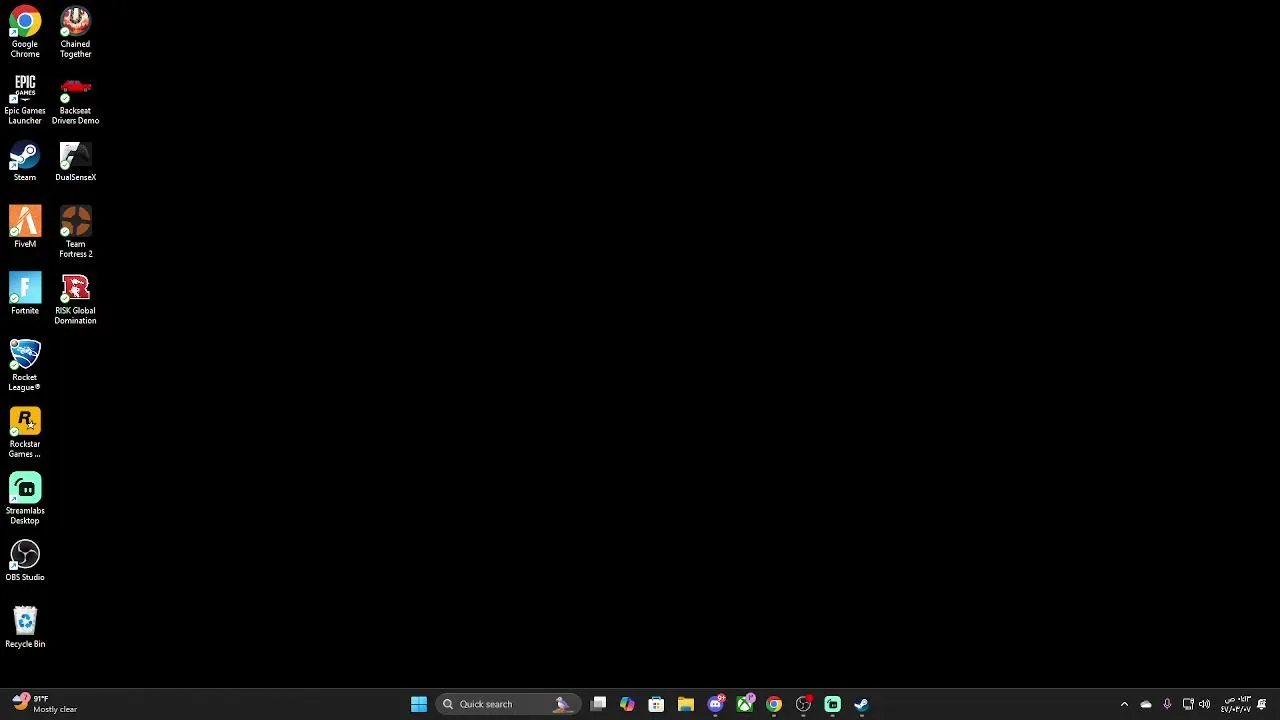
Task: Open Copilot from the taskbar
Action: tap(627, 704)
